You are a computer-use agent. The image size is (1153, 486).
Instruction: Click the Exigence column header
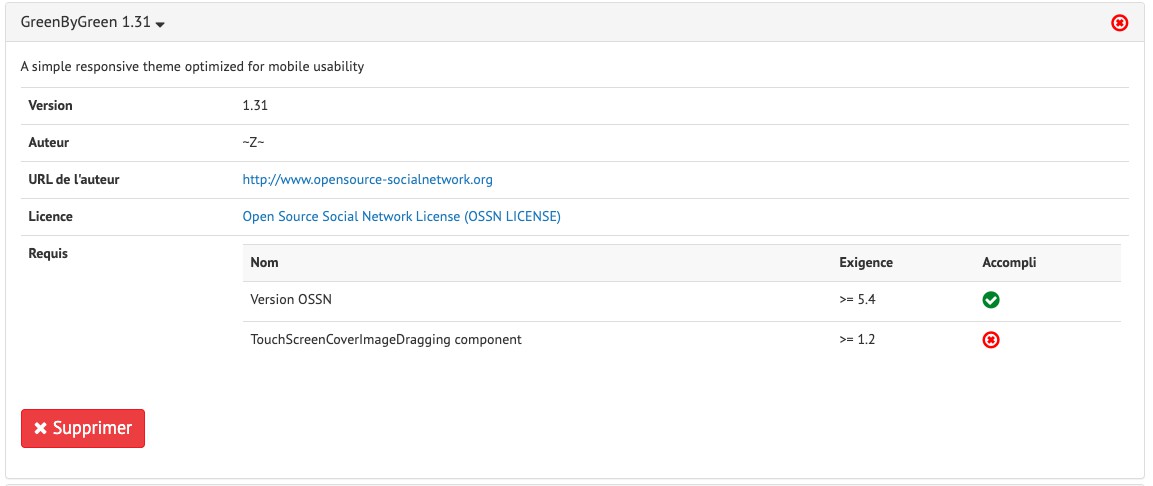865,263
